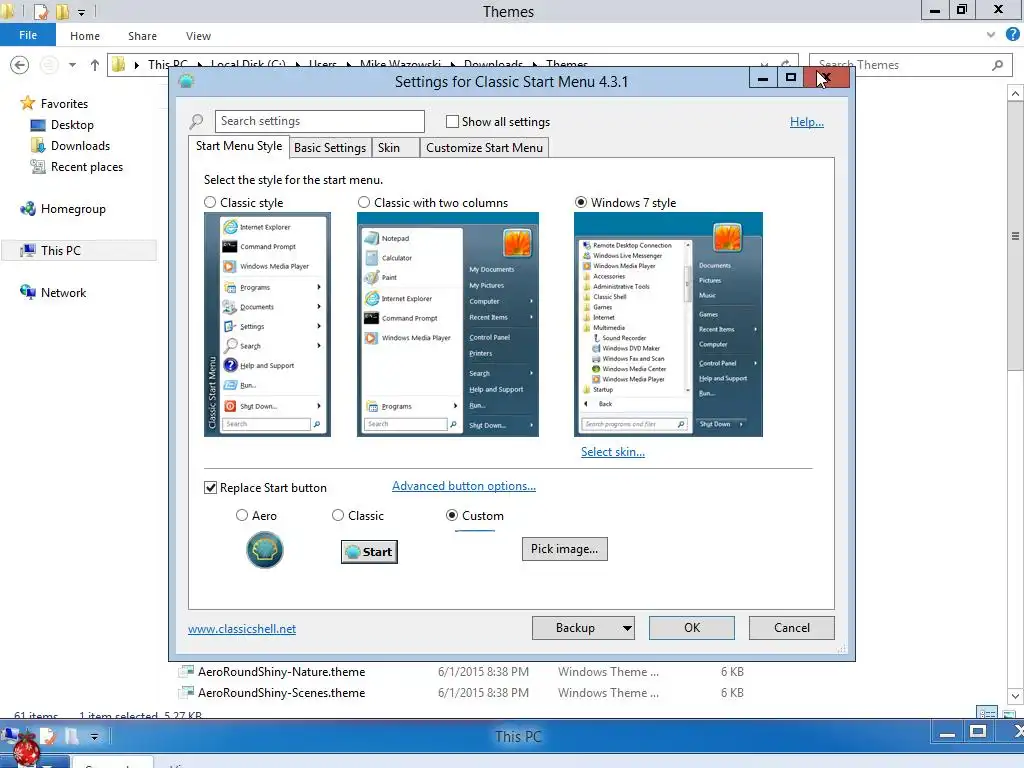
Task: Click the Favorites star icon
Action: coord(27,103)
